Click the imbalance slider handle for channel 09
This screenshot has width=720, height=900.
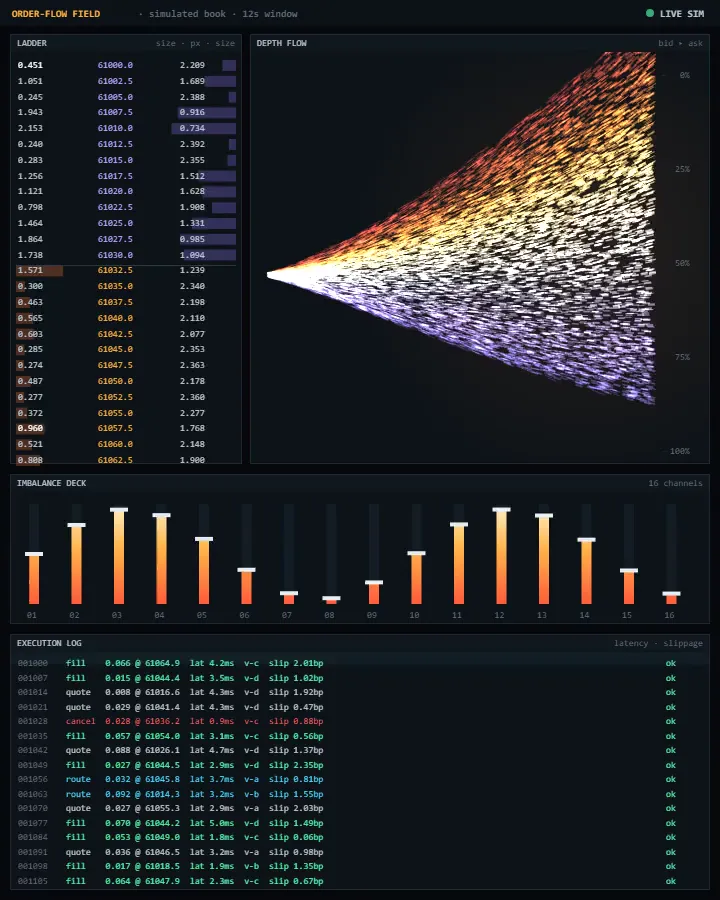[374, 583]
